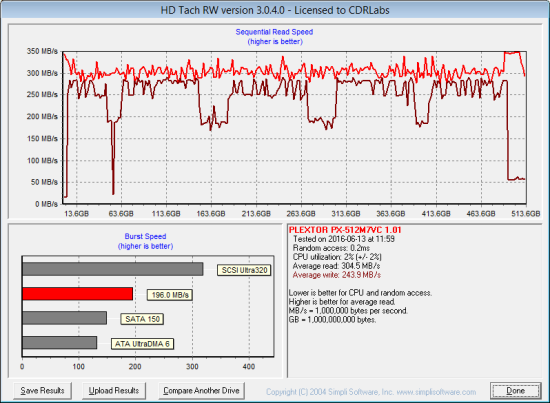Click the SATA 150 label
The height and width of the screenshot is (403, 550).
[142, 319]
